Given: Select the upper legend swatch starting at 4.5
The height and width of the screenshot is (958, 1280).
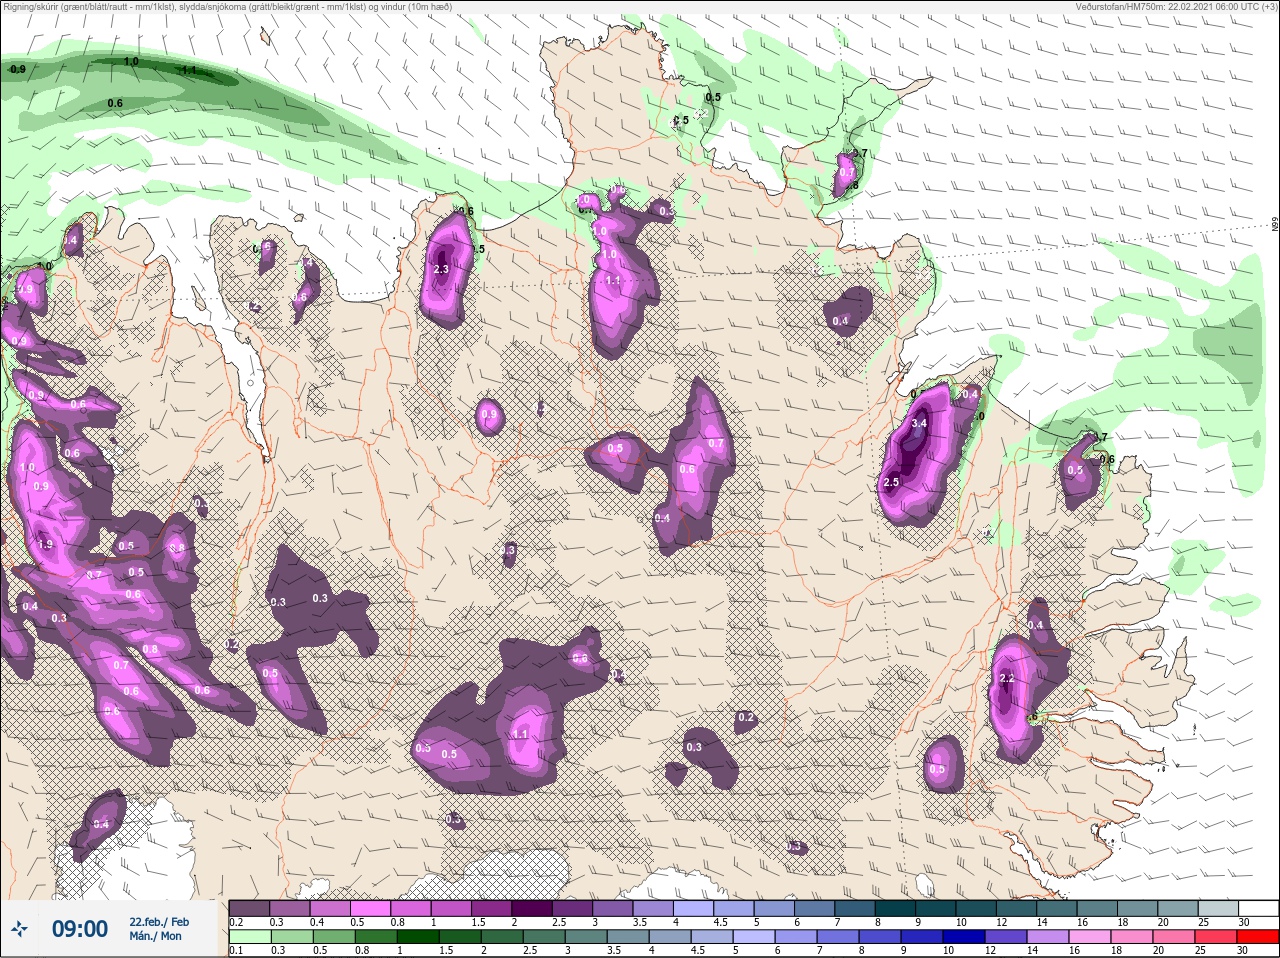Looking at the screenshot, I should pos(734,908).
